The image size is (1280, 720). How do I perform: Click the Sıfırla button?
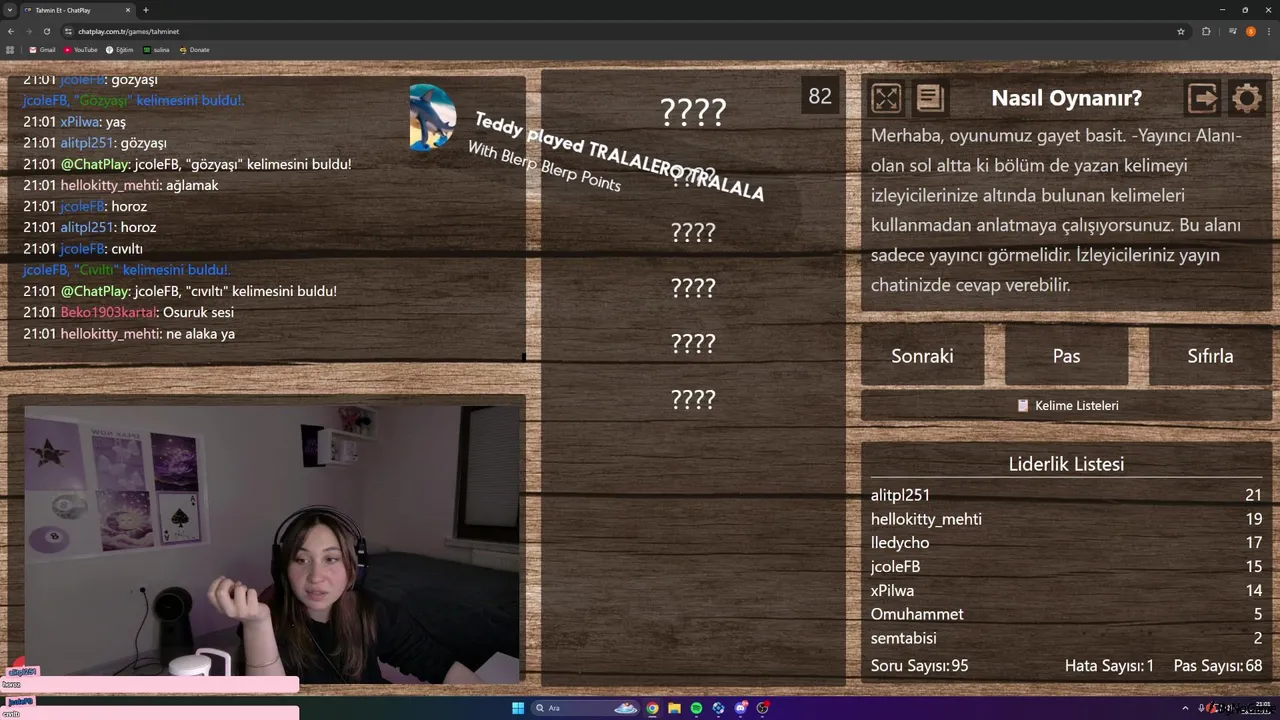tap(1210, 356)
